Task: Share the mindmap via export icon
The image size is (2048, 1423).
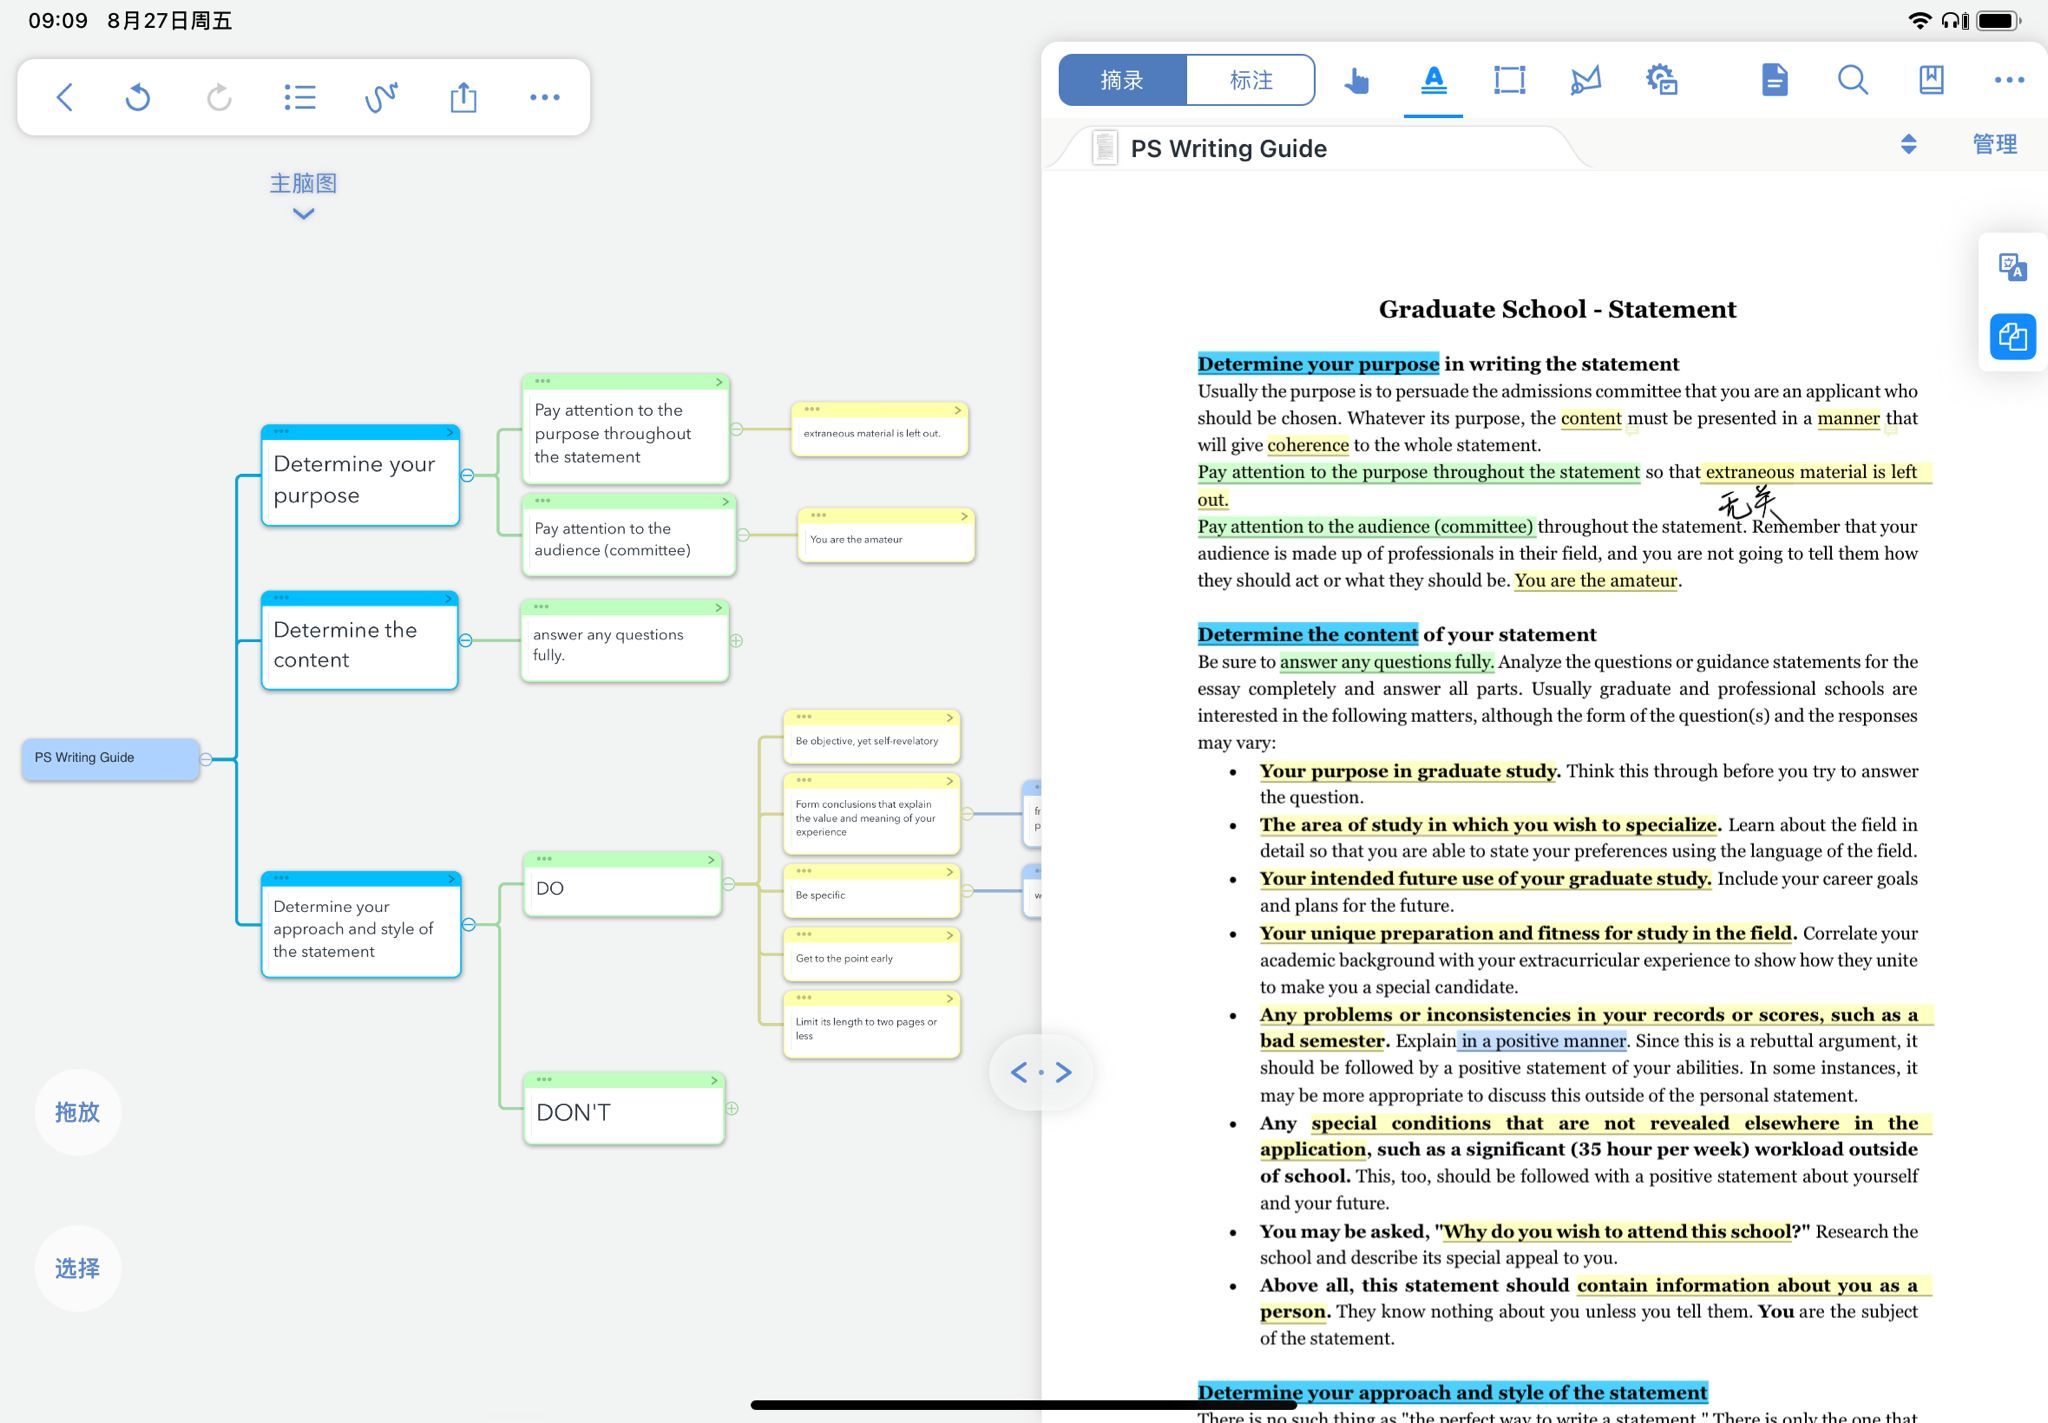Action: [x=463, y=97]
